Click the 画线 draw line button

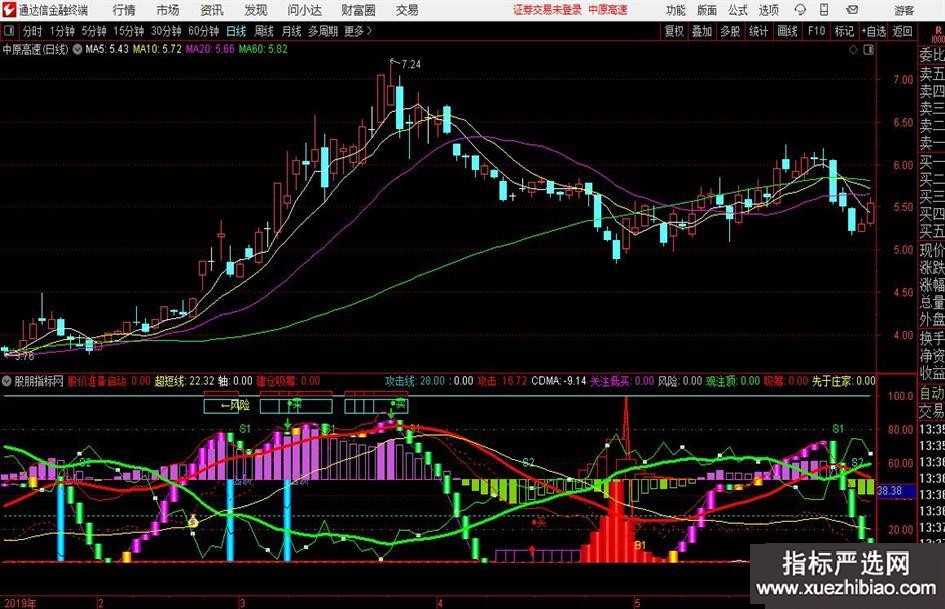787,31
